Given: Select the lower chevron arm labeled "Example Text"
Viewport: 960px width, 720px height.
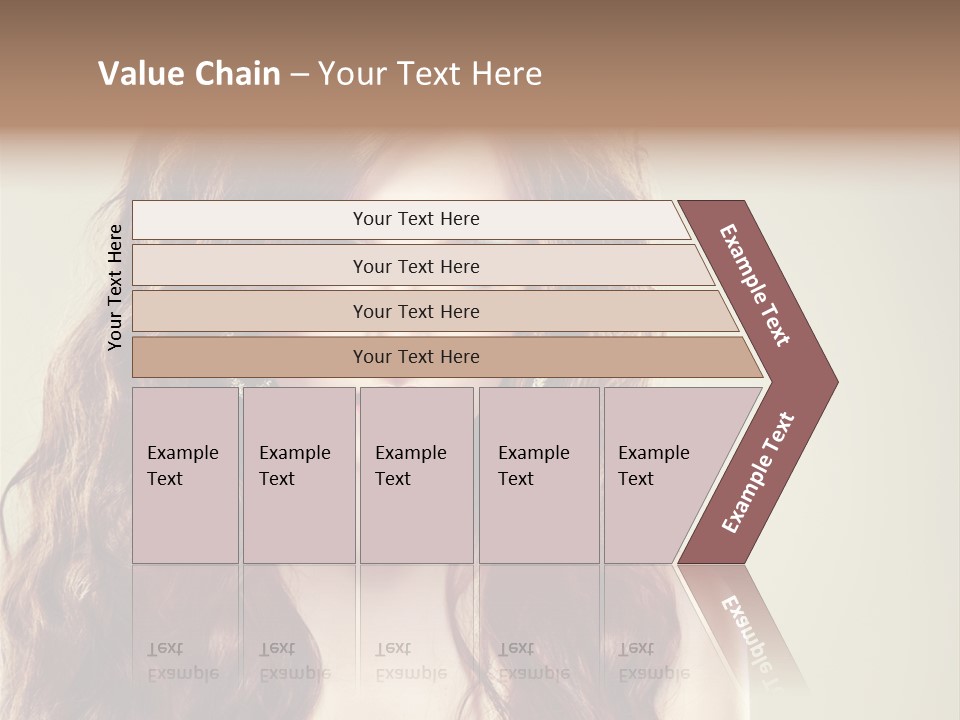Looking at the screenshot, I should (757, 475).
